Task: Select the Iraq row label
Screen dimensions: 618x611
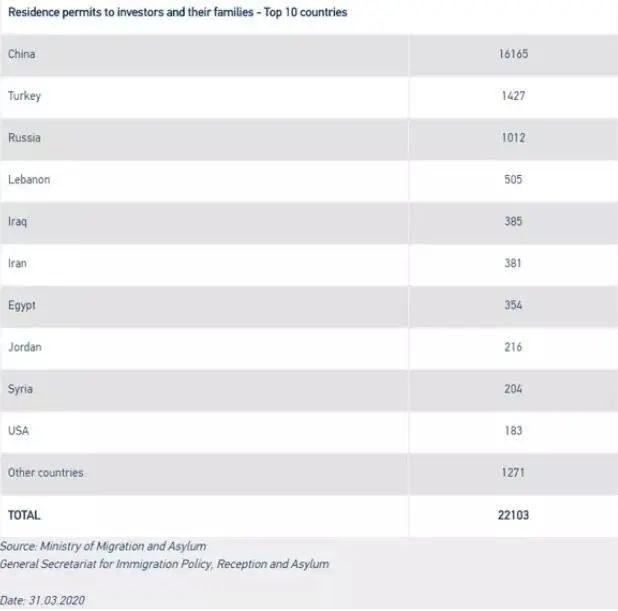Action: pyautogui.click(x=18, y=222)
